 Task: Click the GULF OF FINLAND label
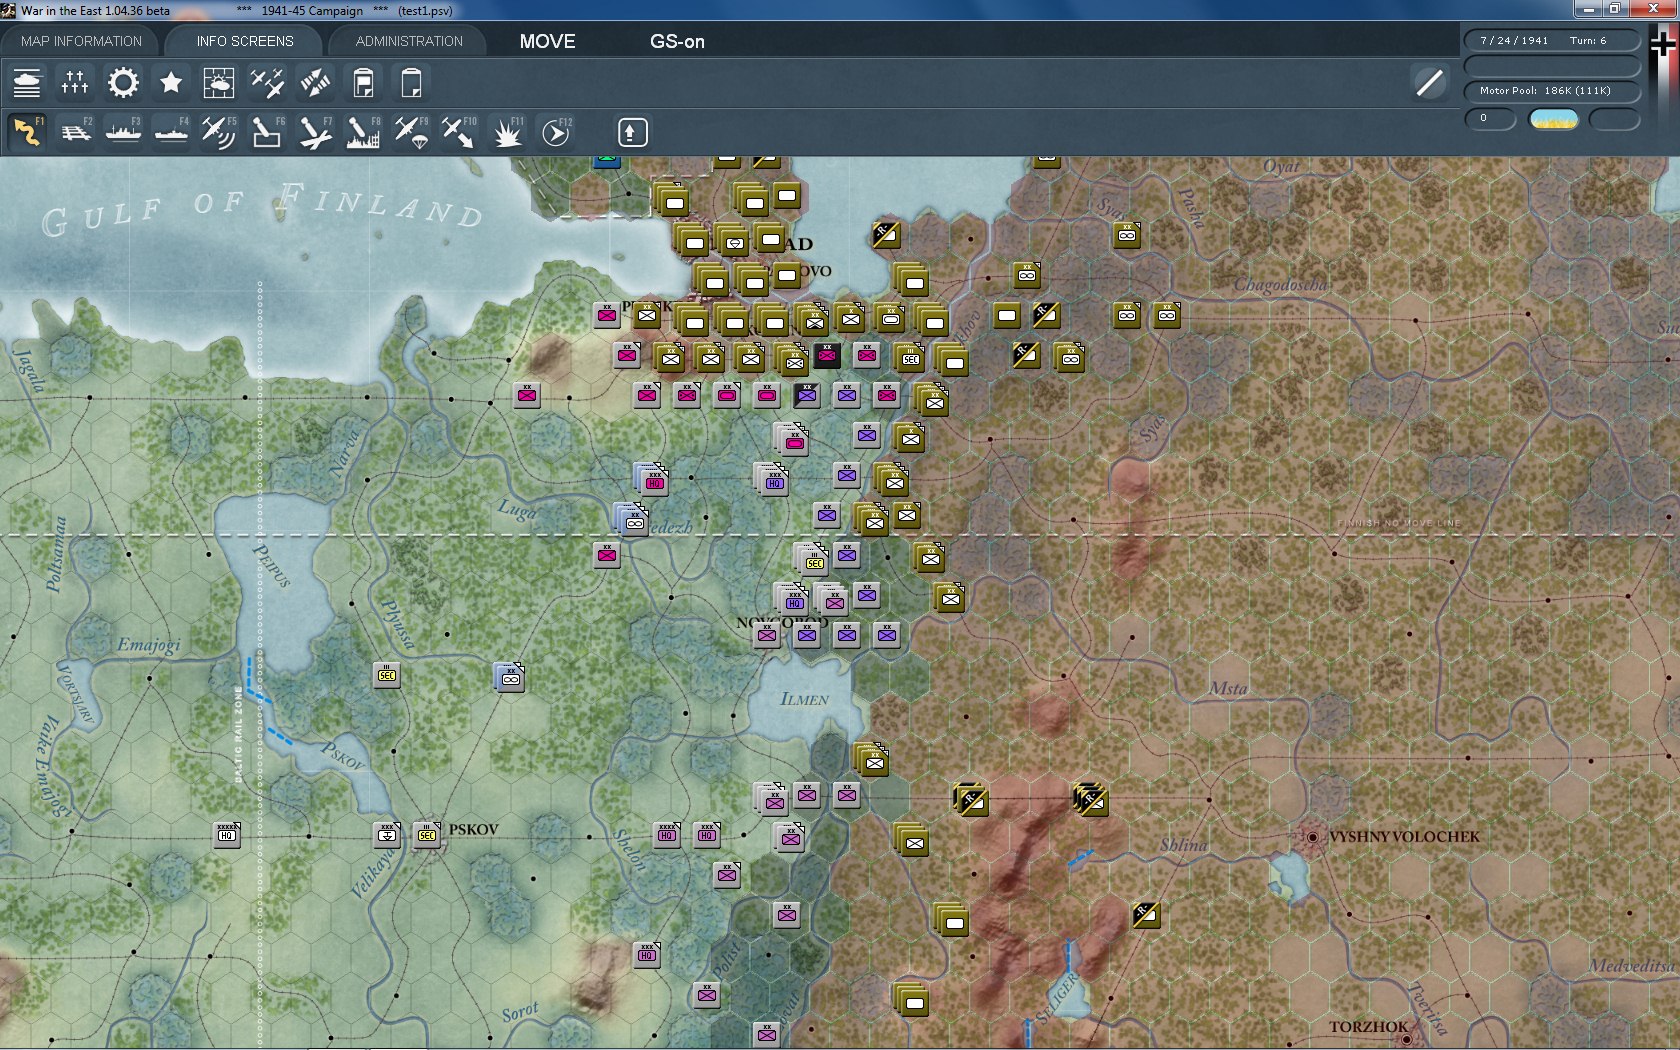pyautogui.click(x=262, y=208)
